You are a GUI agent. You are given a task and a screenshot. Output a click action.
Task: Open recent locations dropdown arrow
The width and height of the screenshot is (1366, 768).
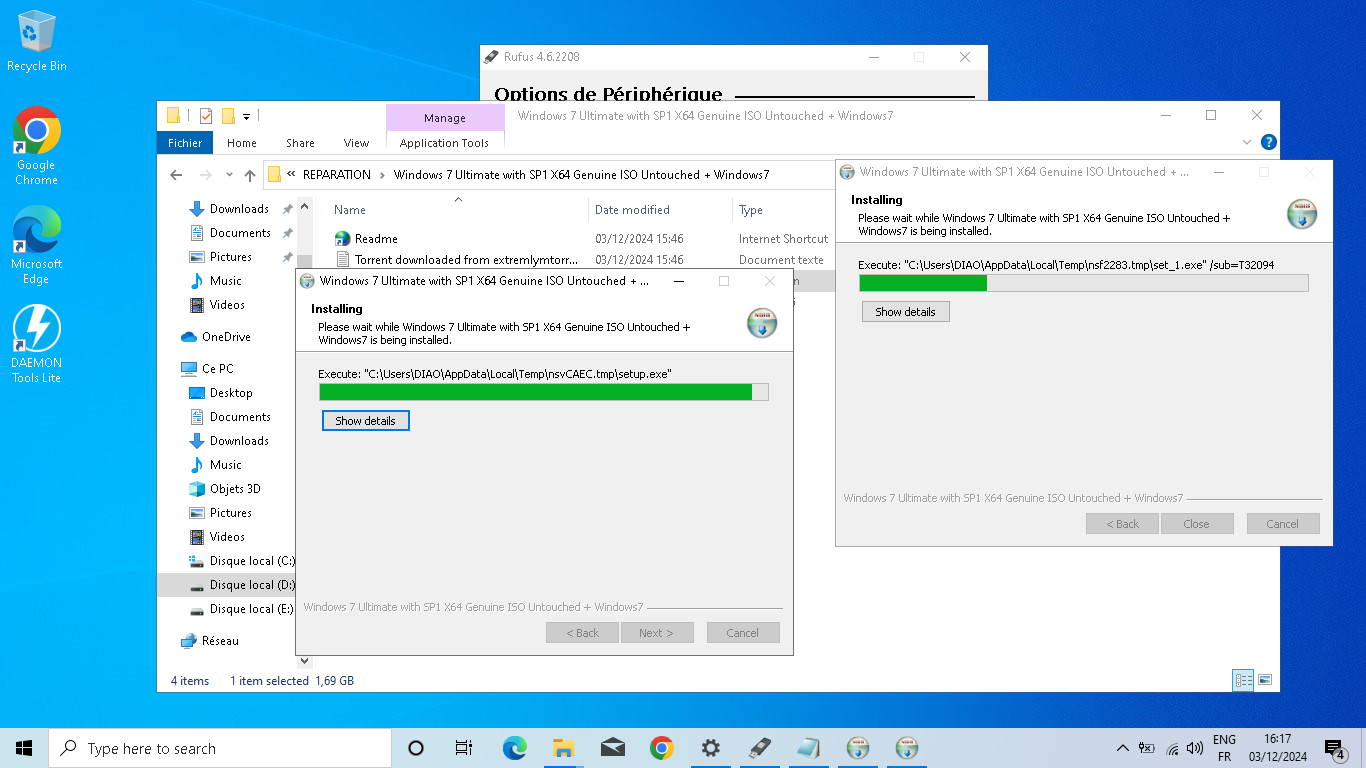pos(227,175)
